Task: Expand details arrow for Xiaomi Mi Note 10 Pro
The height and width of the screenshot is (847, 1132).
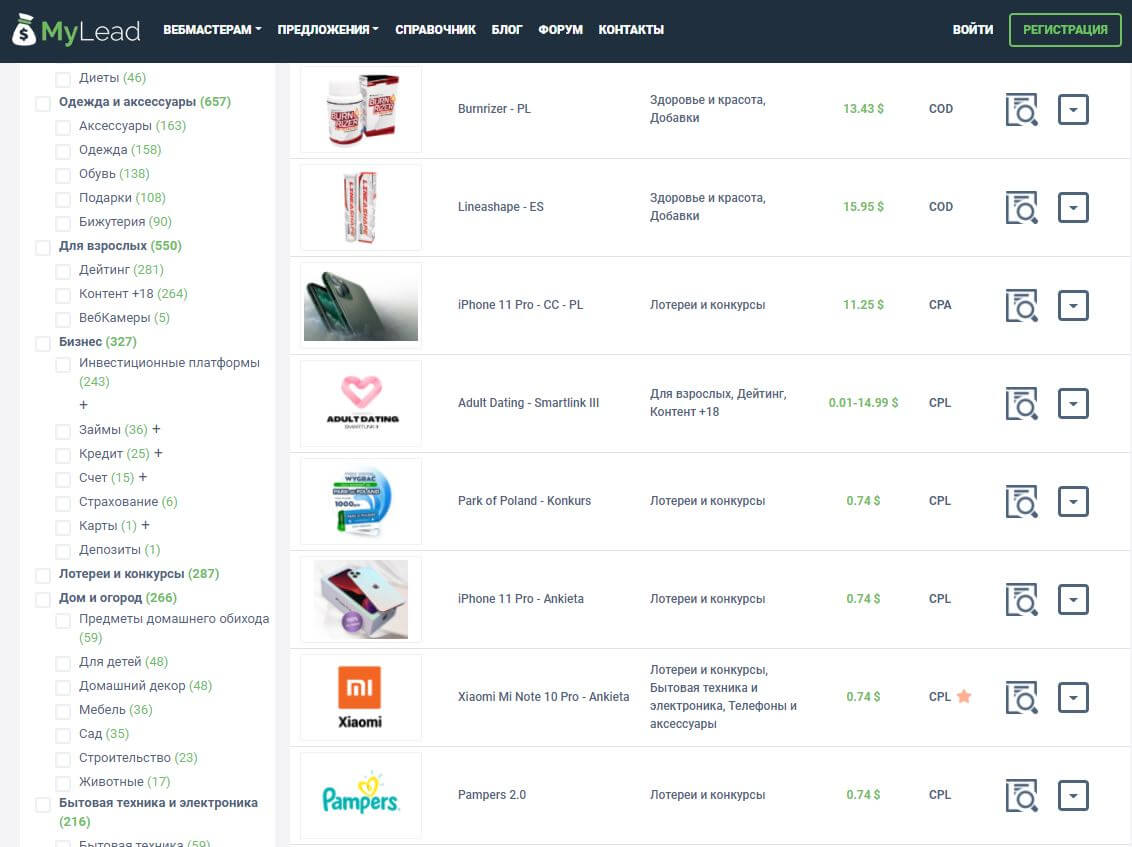Action: (1073, 698)
